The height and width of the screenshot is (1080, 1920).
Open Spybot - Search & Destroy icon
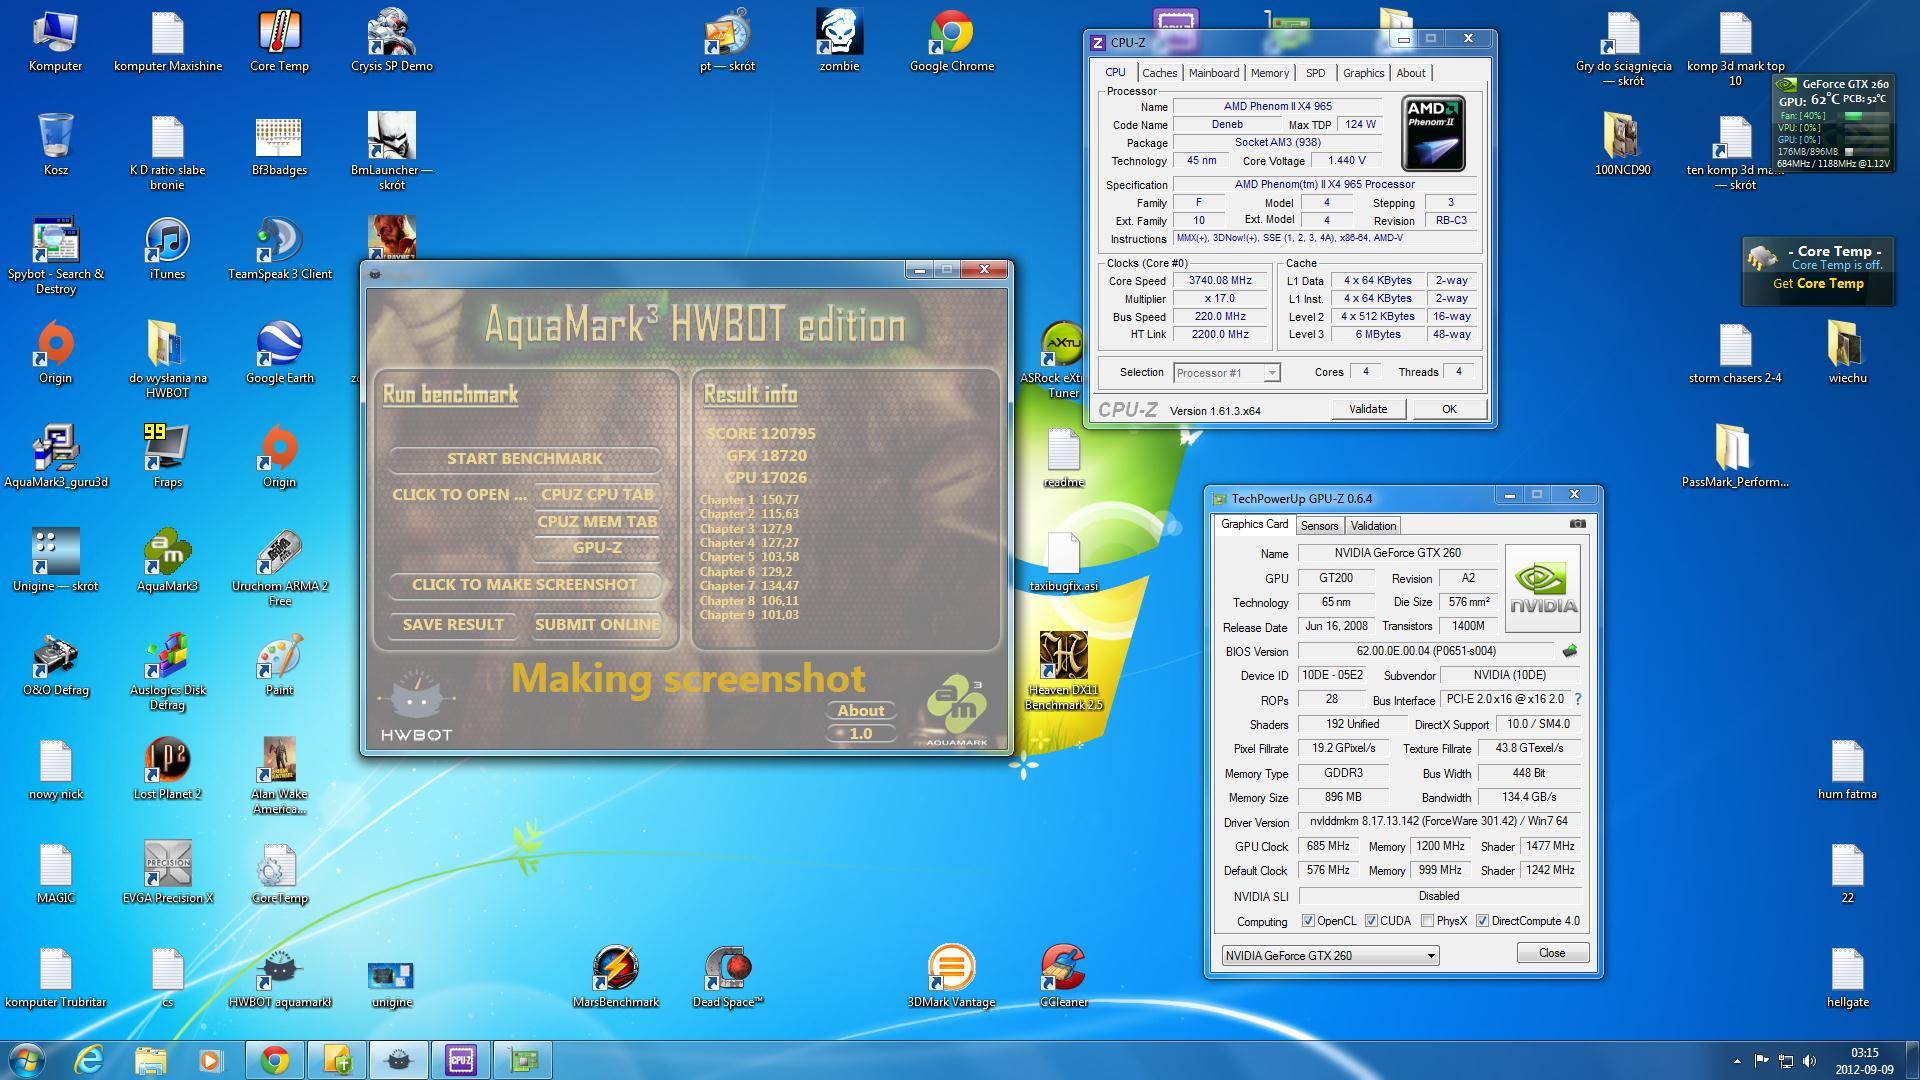click(56, 255)
